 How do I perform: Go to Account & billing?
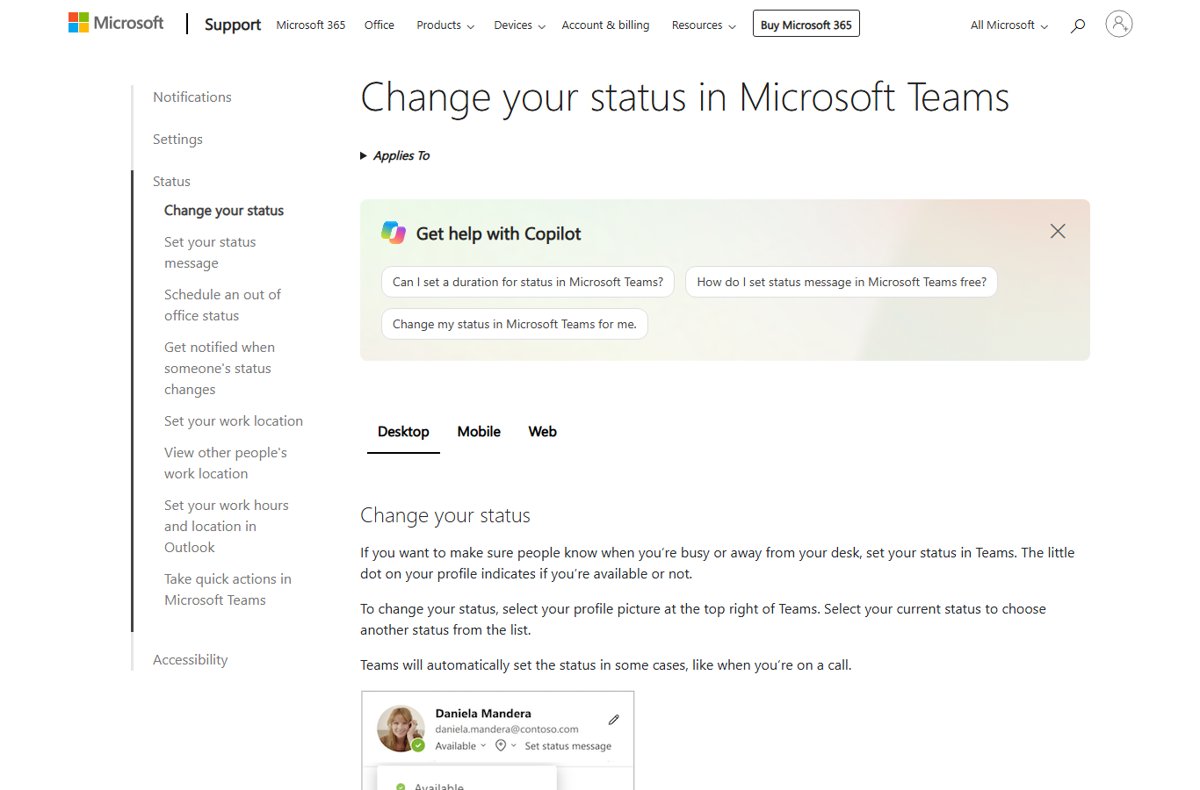[x=605, y=25]
